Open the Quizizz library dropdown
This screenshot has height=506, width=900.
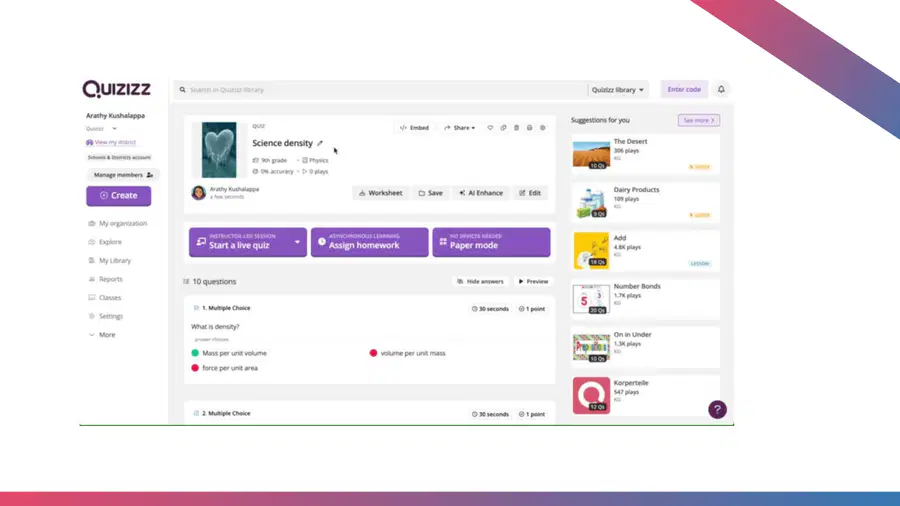coord(618,89)
